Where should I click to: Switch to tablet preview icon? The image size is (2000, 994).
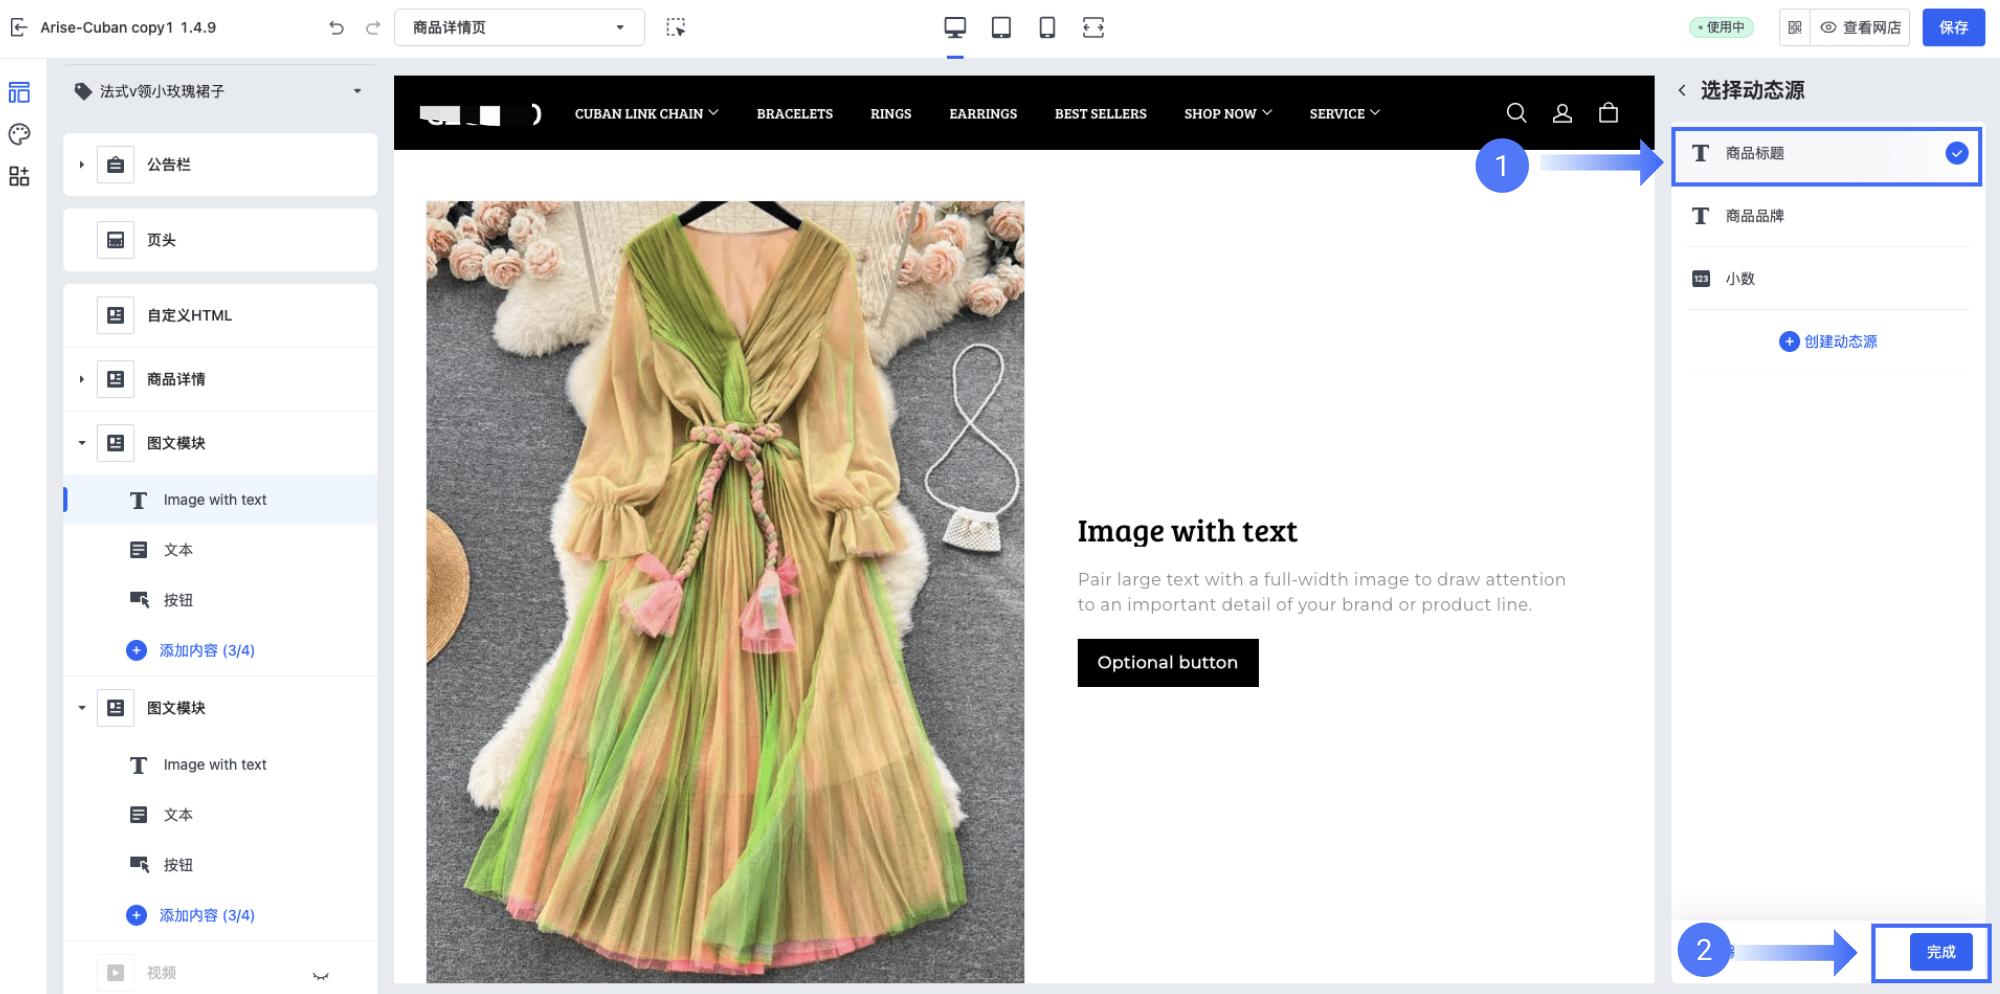tap(1001, 28)
